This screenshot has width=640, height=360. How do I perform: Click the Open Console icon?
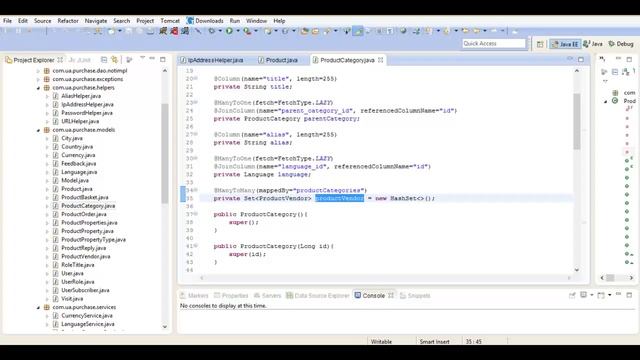[x=601, y=295]
